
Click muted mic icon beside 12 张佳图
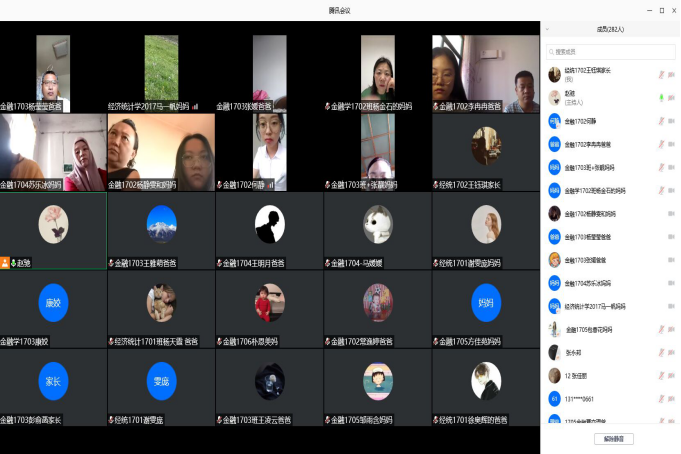[660, 375]
